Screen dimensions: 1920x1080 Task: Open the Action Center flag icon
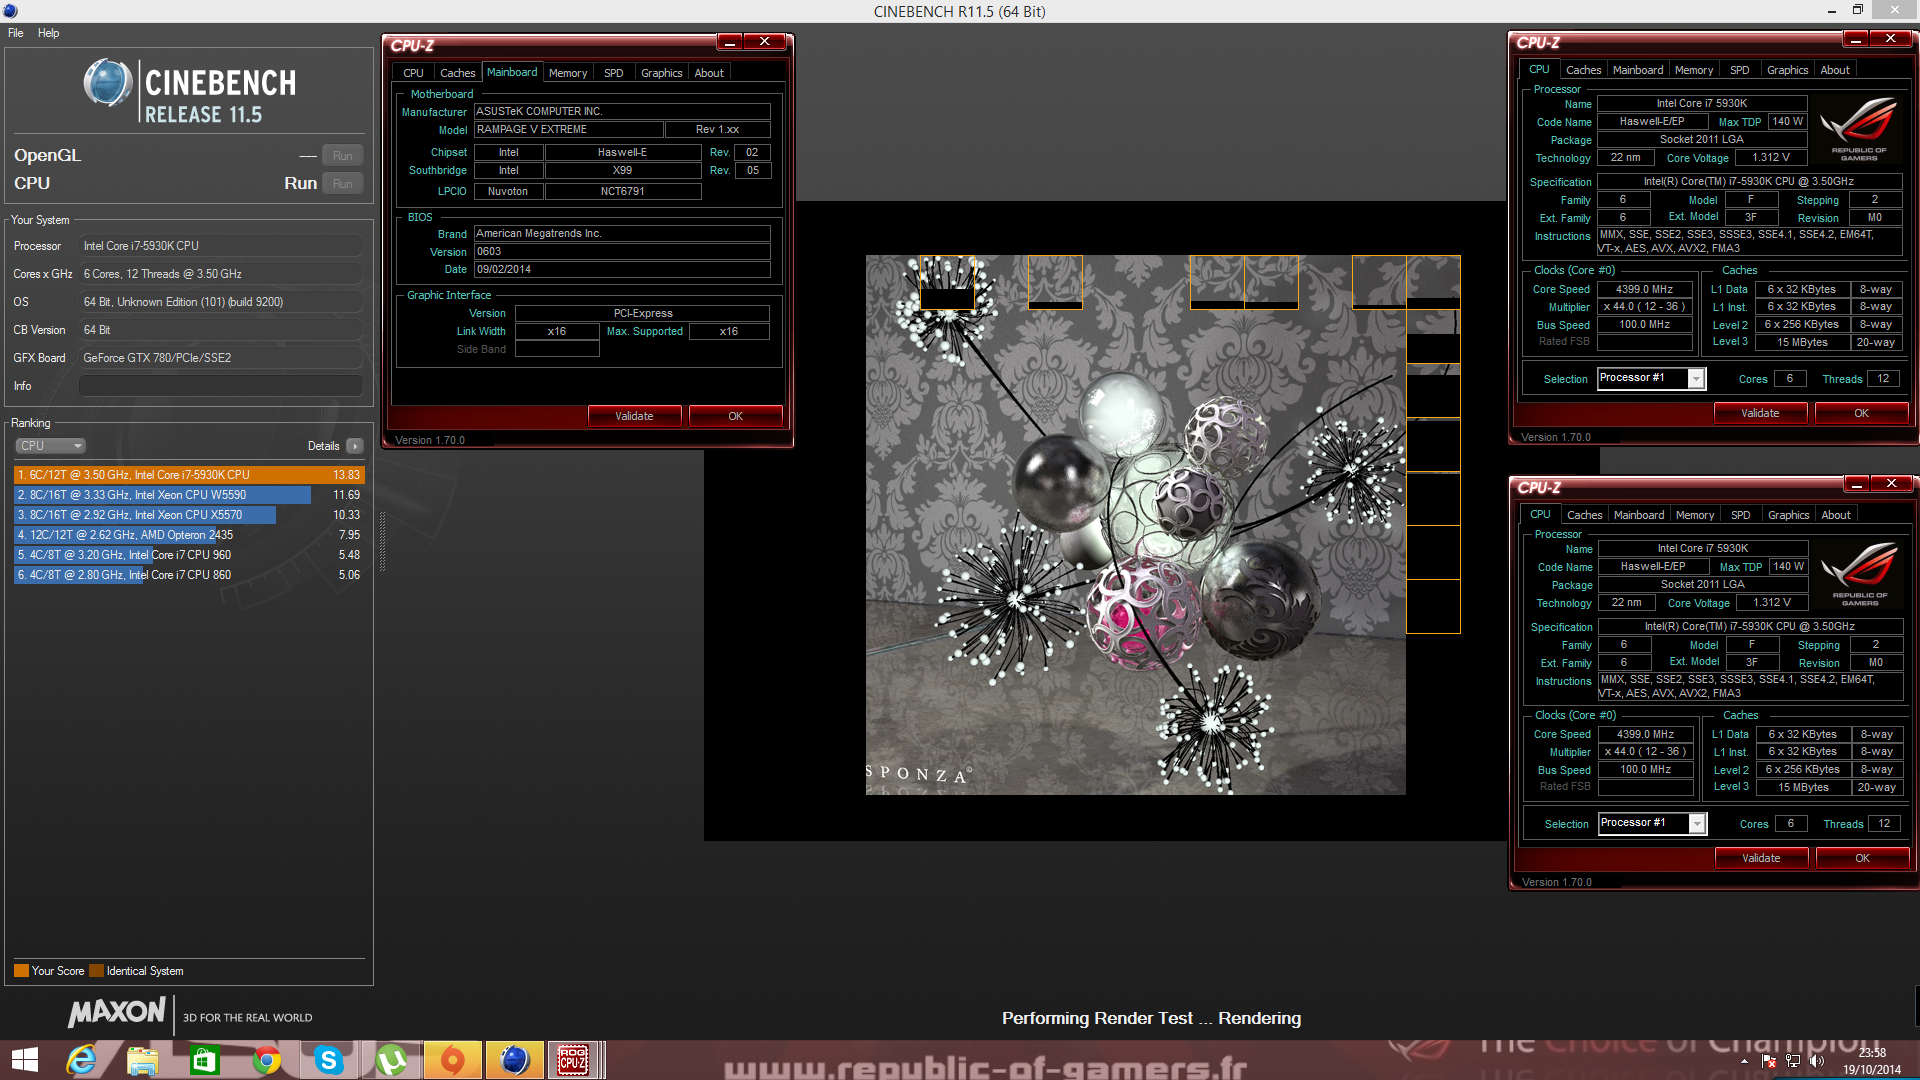pos(1768,1061)
